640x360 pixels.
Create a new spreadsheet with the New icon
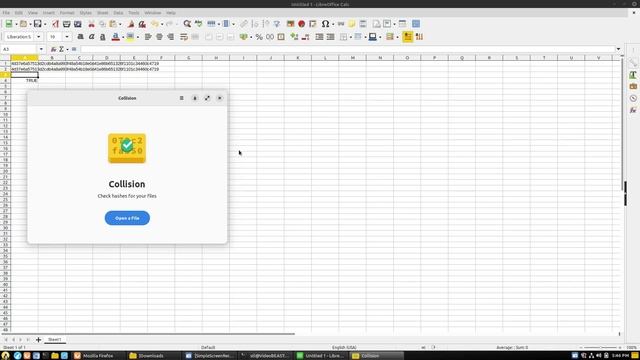coord(9,24)
